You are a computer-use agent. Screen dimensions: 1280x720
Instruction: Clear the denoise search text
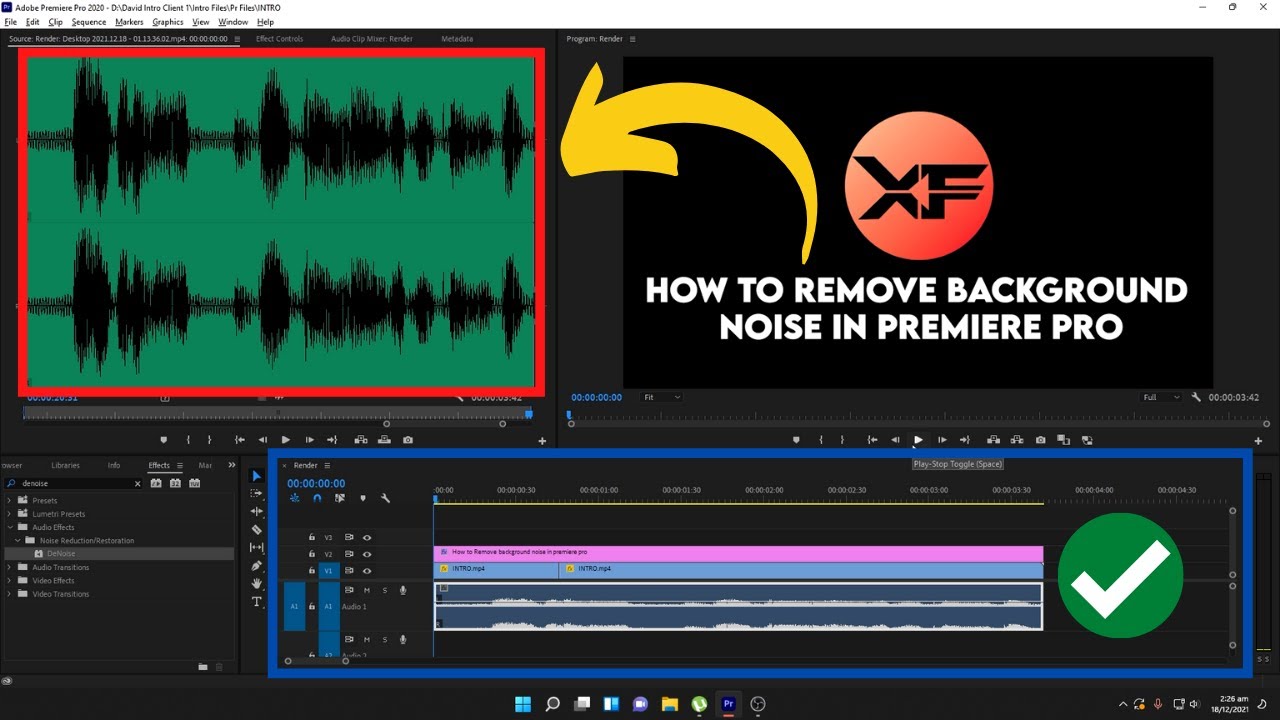coord(137,483)
